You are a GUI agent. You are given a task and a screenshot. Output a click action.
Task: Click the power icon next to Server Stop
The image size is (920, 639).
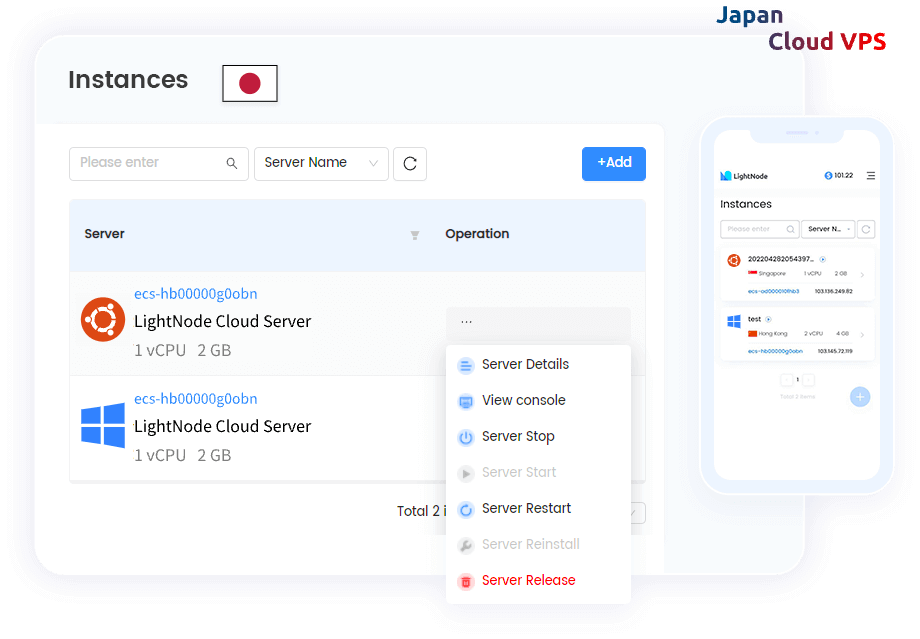click(465, 436)
